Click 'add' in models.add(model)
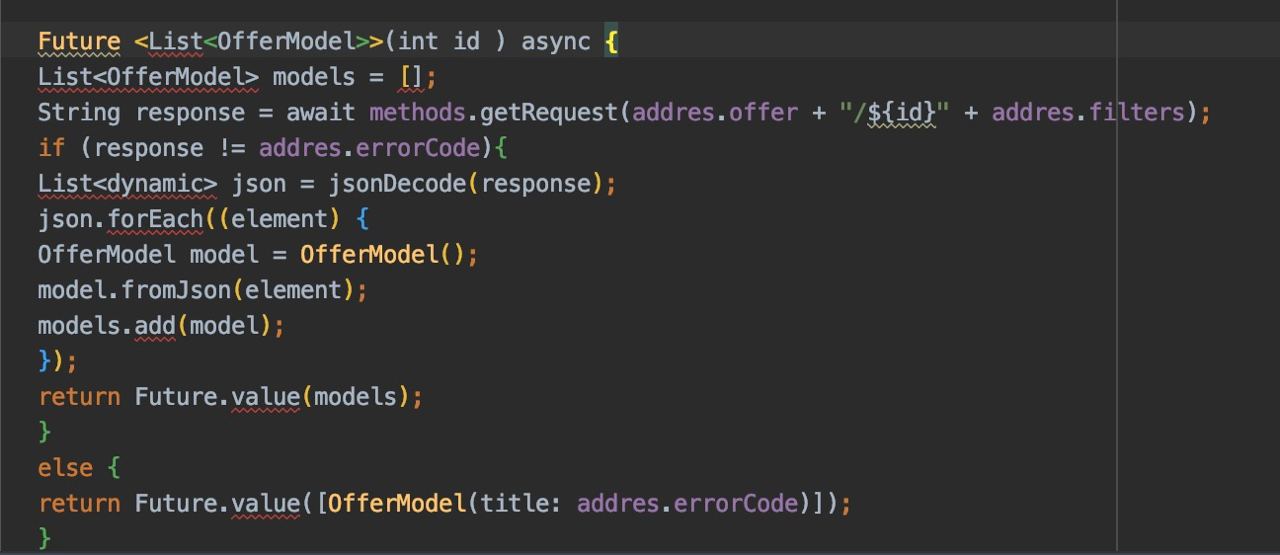1280x555 pixels. [x=155, y=325]
